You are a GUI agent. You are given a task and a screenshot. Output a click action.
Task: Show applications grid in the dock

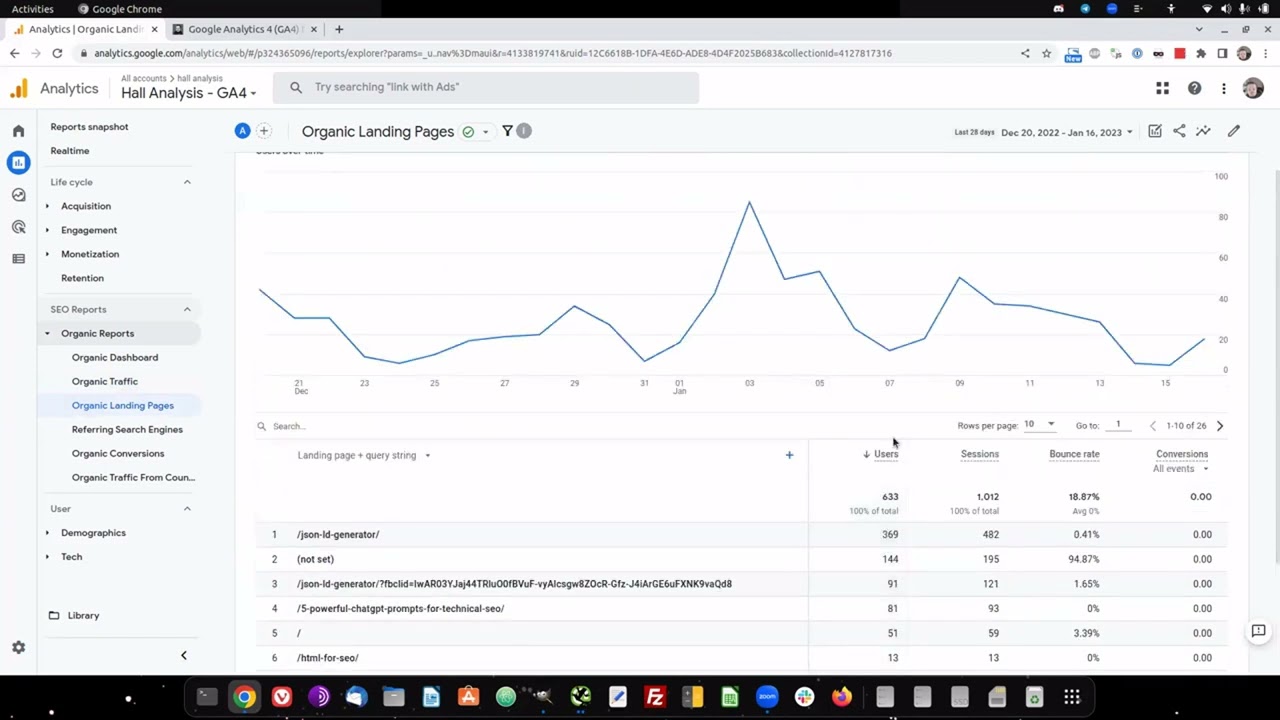(1071, 697)
